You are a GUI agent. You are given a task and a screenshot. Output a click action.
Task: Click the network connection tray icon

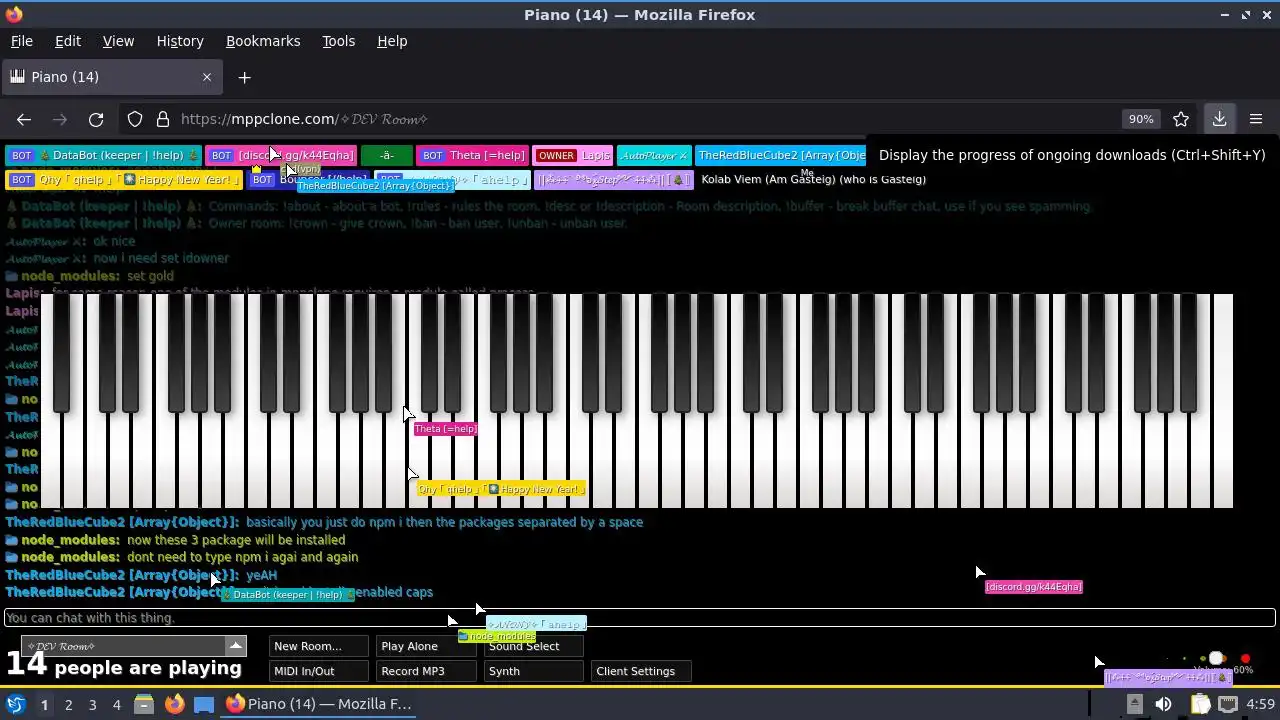(1228, 704)
